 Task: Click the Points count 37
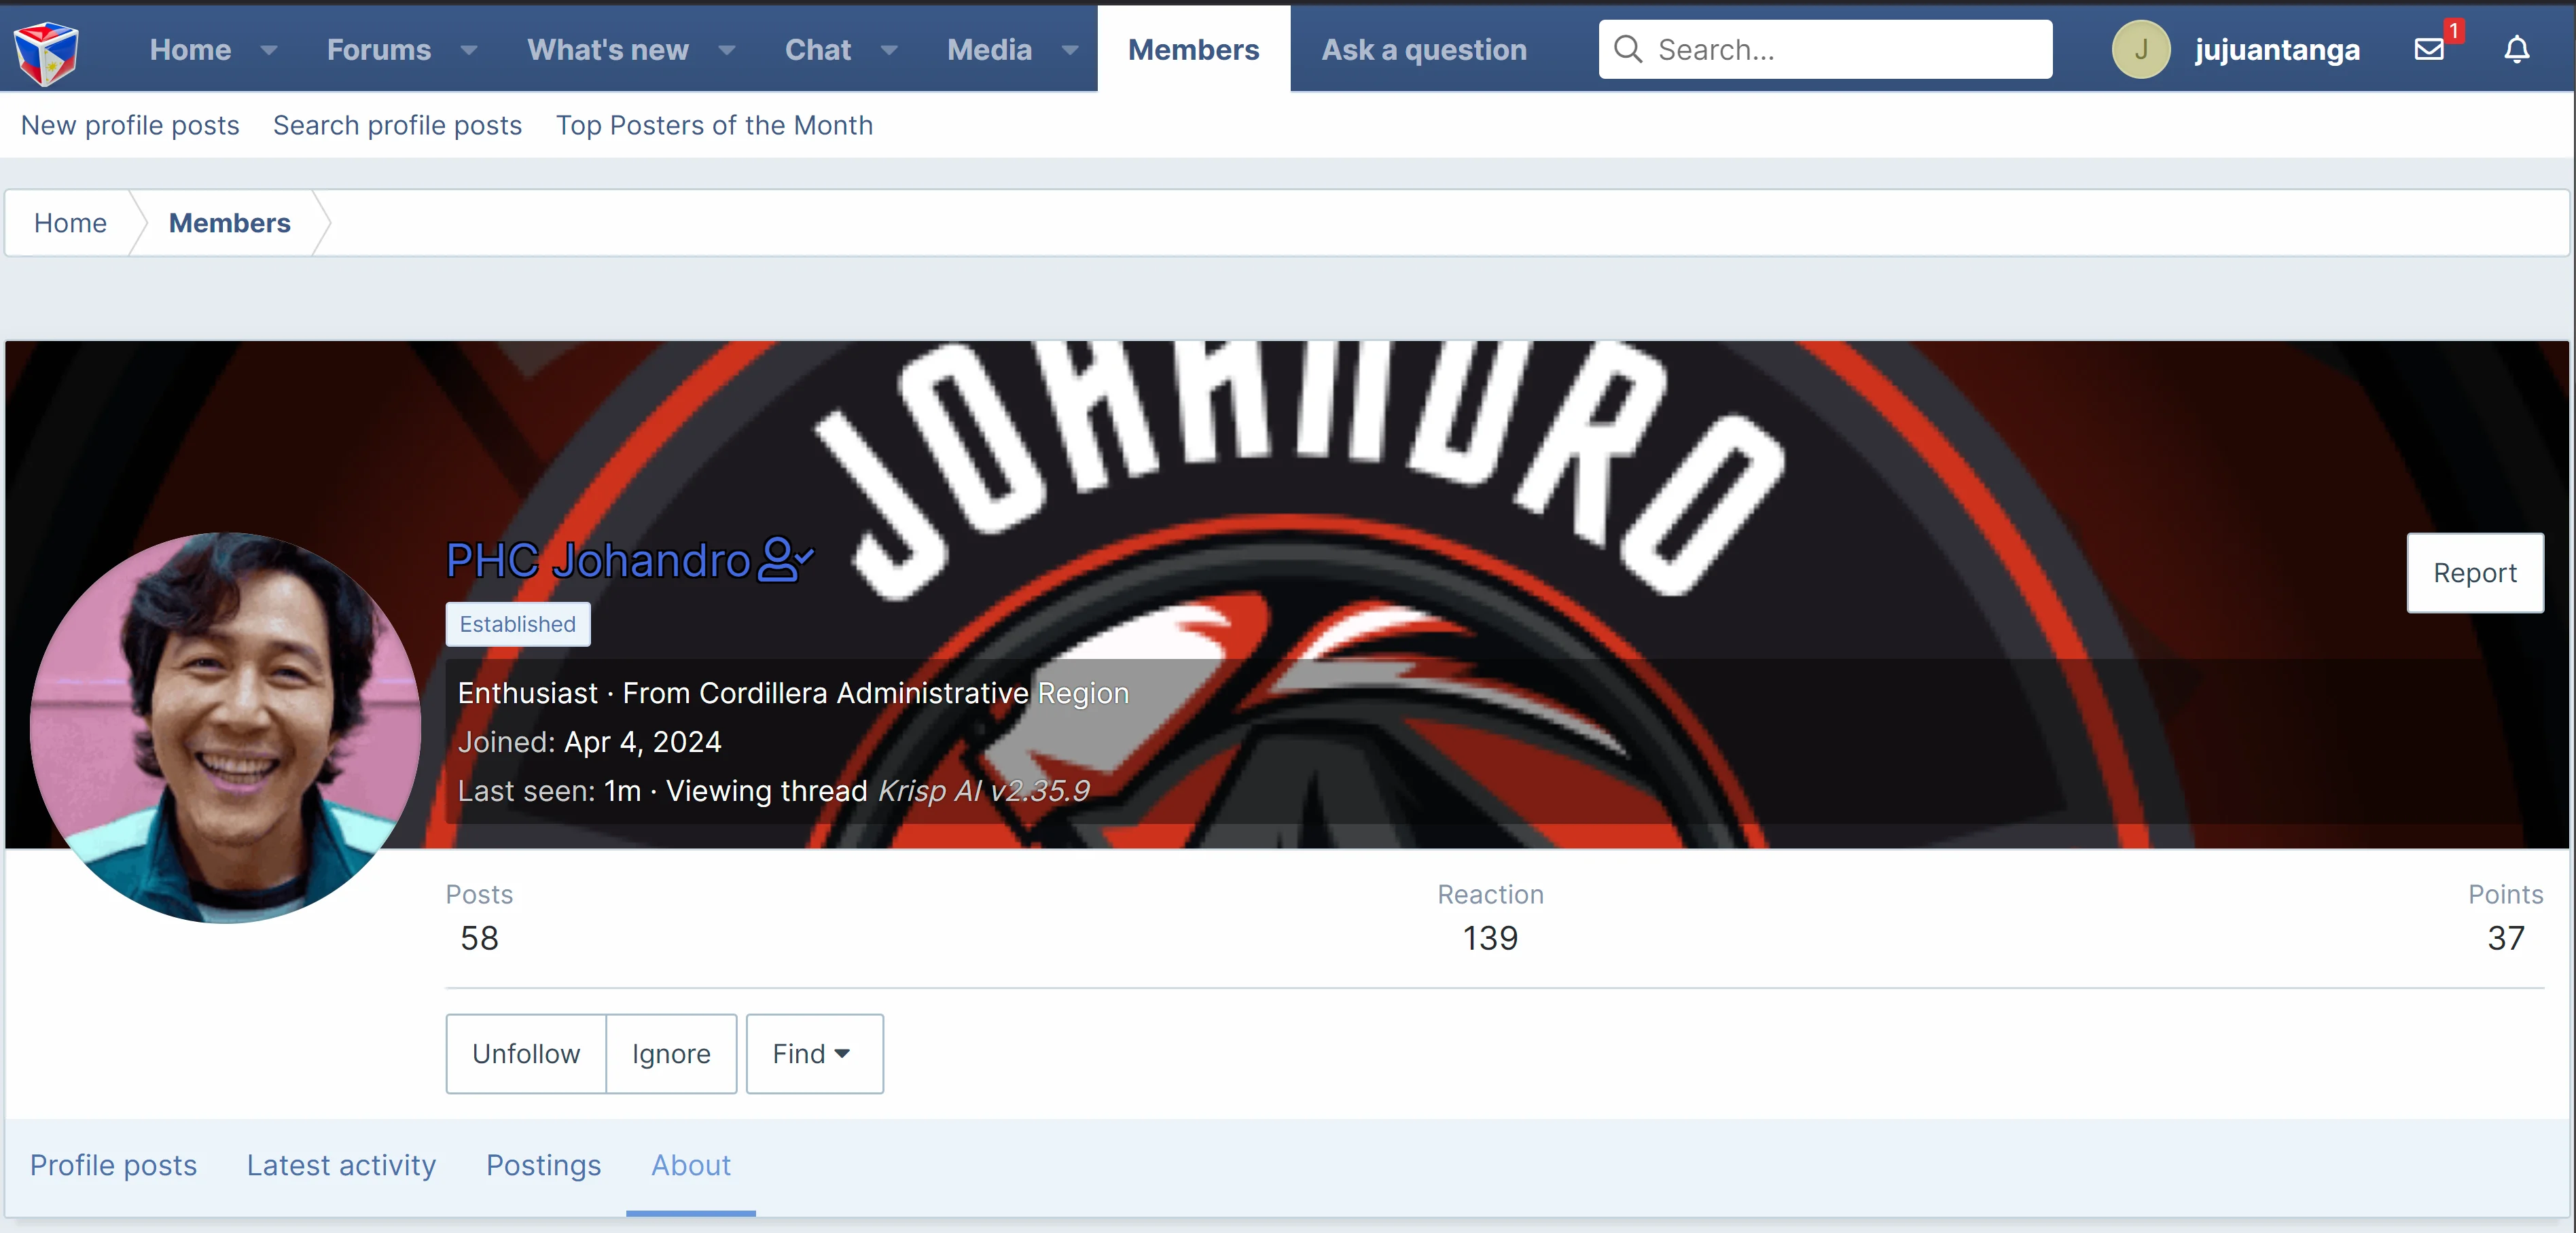click(x=2506, y=937)
